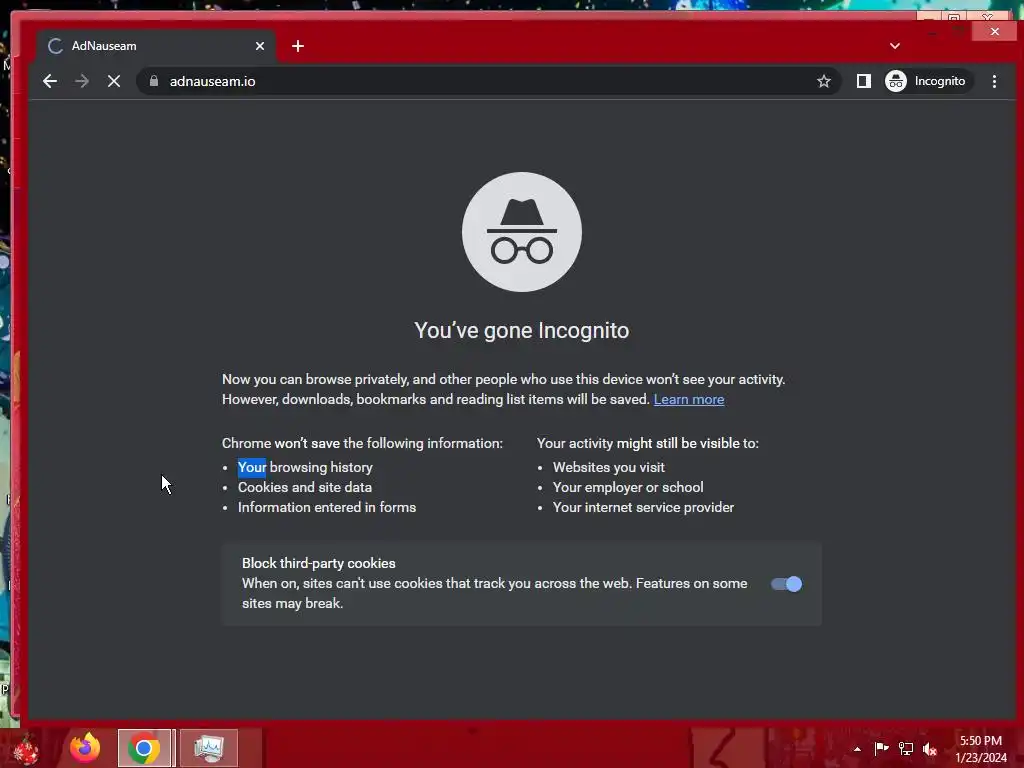Screen dimensions: 1024x768
Task: View site information via the lock icon
Action: [154, 81]
